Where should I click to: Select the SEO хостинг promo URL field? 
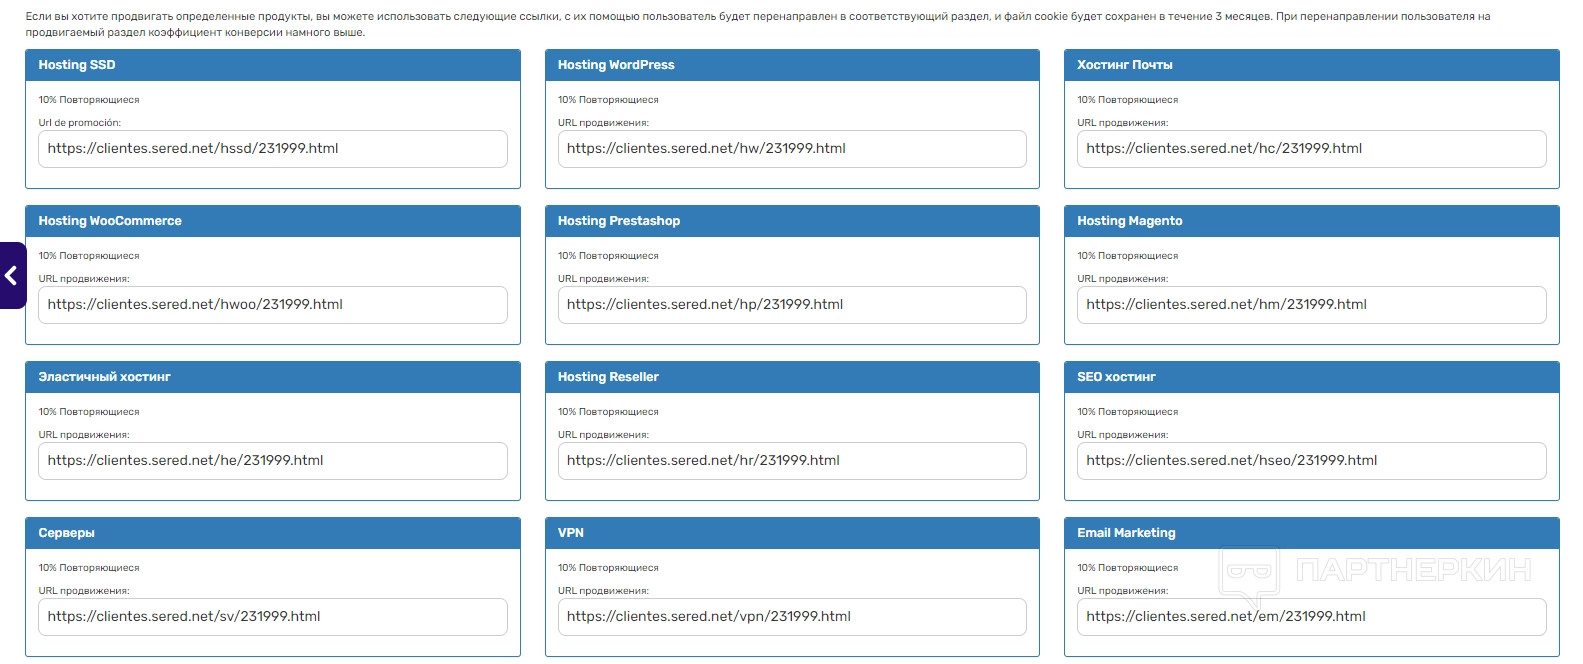(1312, 461)
